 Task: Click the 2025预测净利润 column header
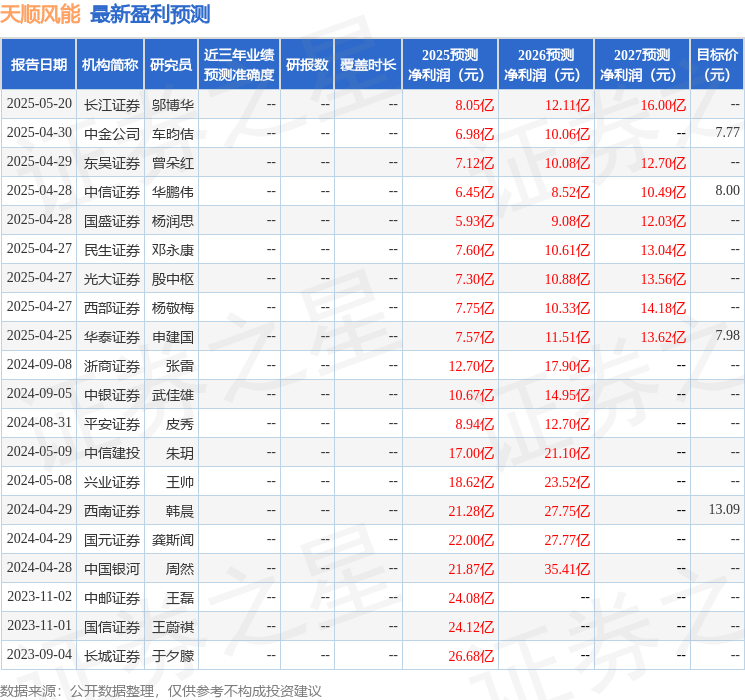[x=450, y=65]
